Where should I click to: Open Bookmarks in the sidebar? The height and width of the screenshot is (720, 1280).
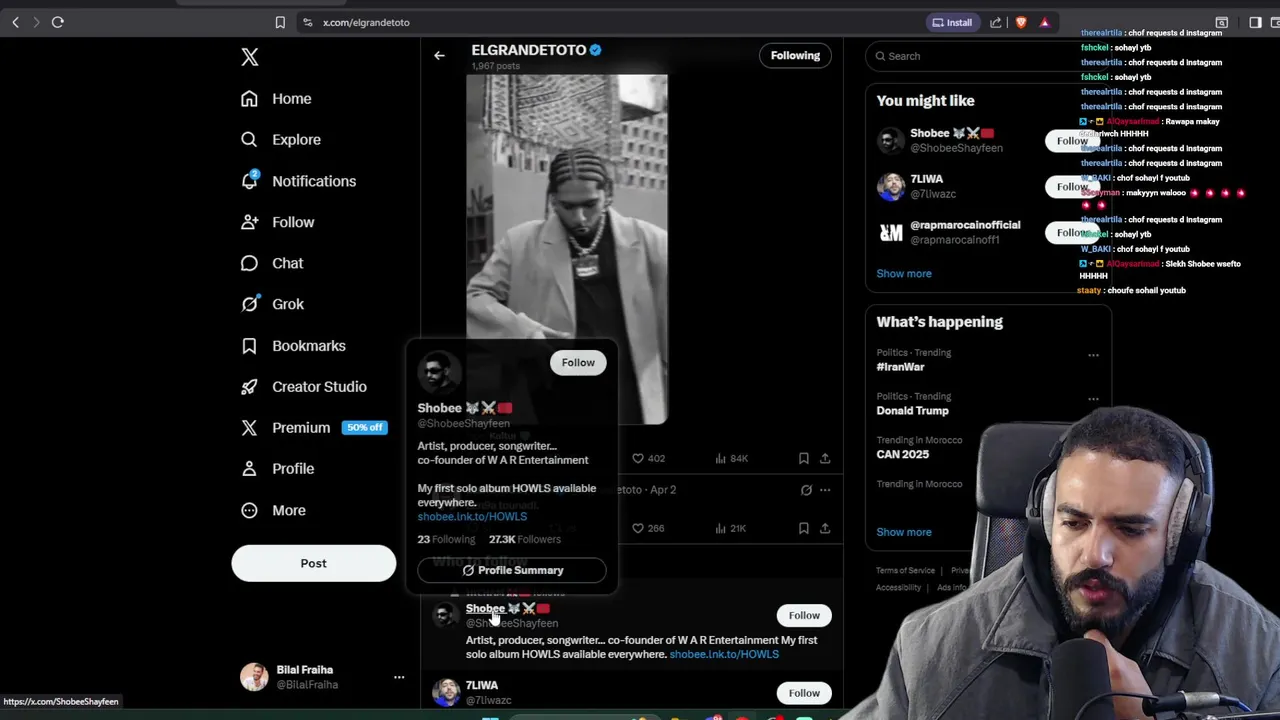point(293,345)
